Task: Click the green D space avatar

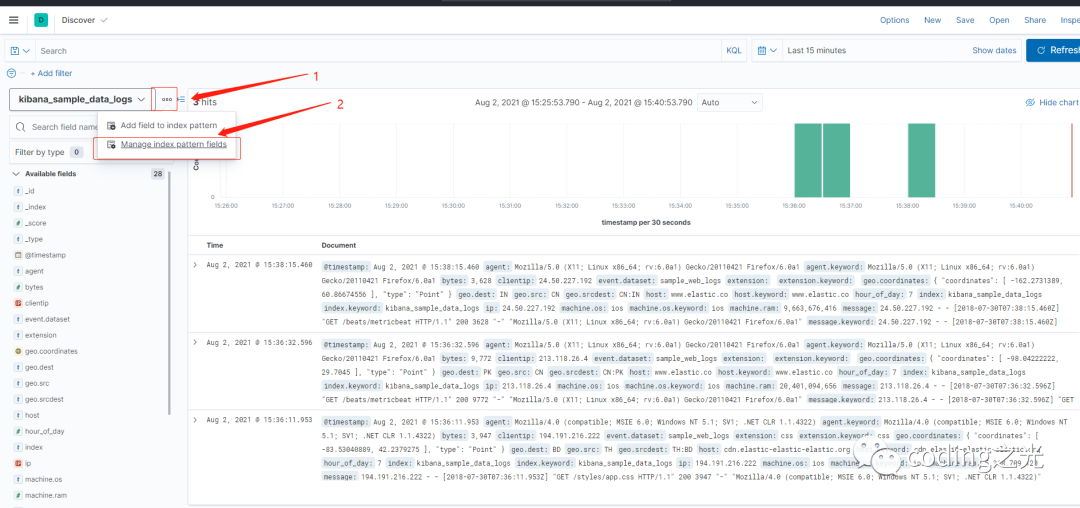Action: pos(41,20)
